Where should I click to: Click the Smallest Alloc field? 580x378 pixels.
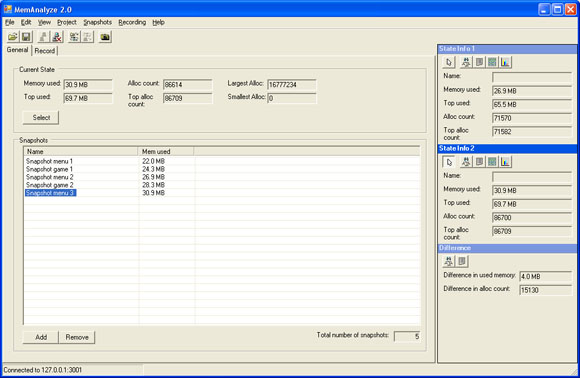(292, 98)
